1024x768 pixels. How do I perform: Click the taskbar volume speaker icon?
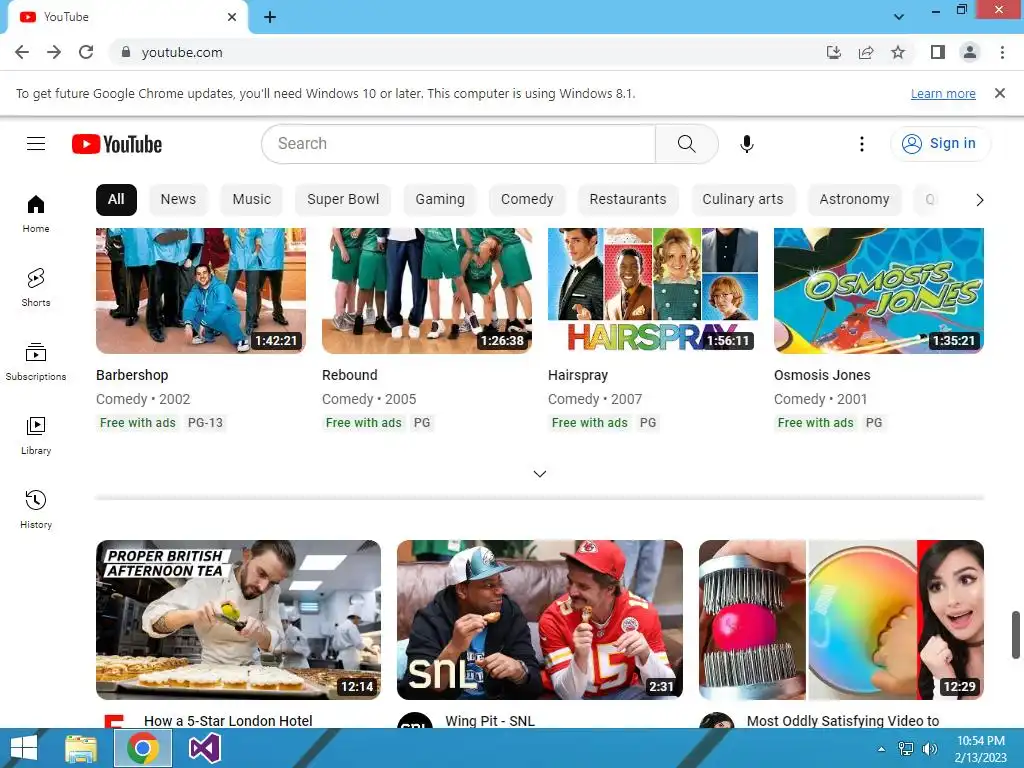[x=929, y=748]
